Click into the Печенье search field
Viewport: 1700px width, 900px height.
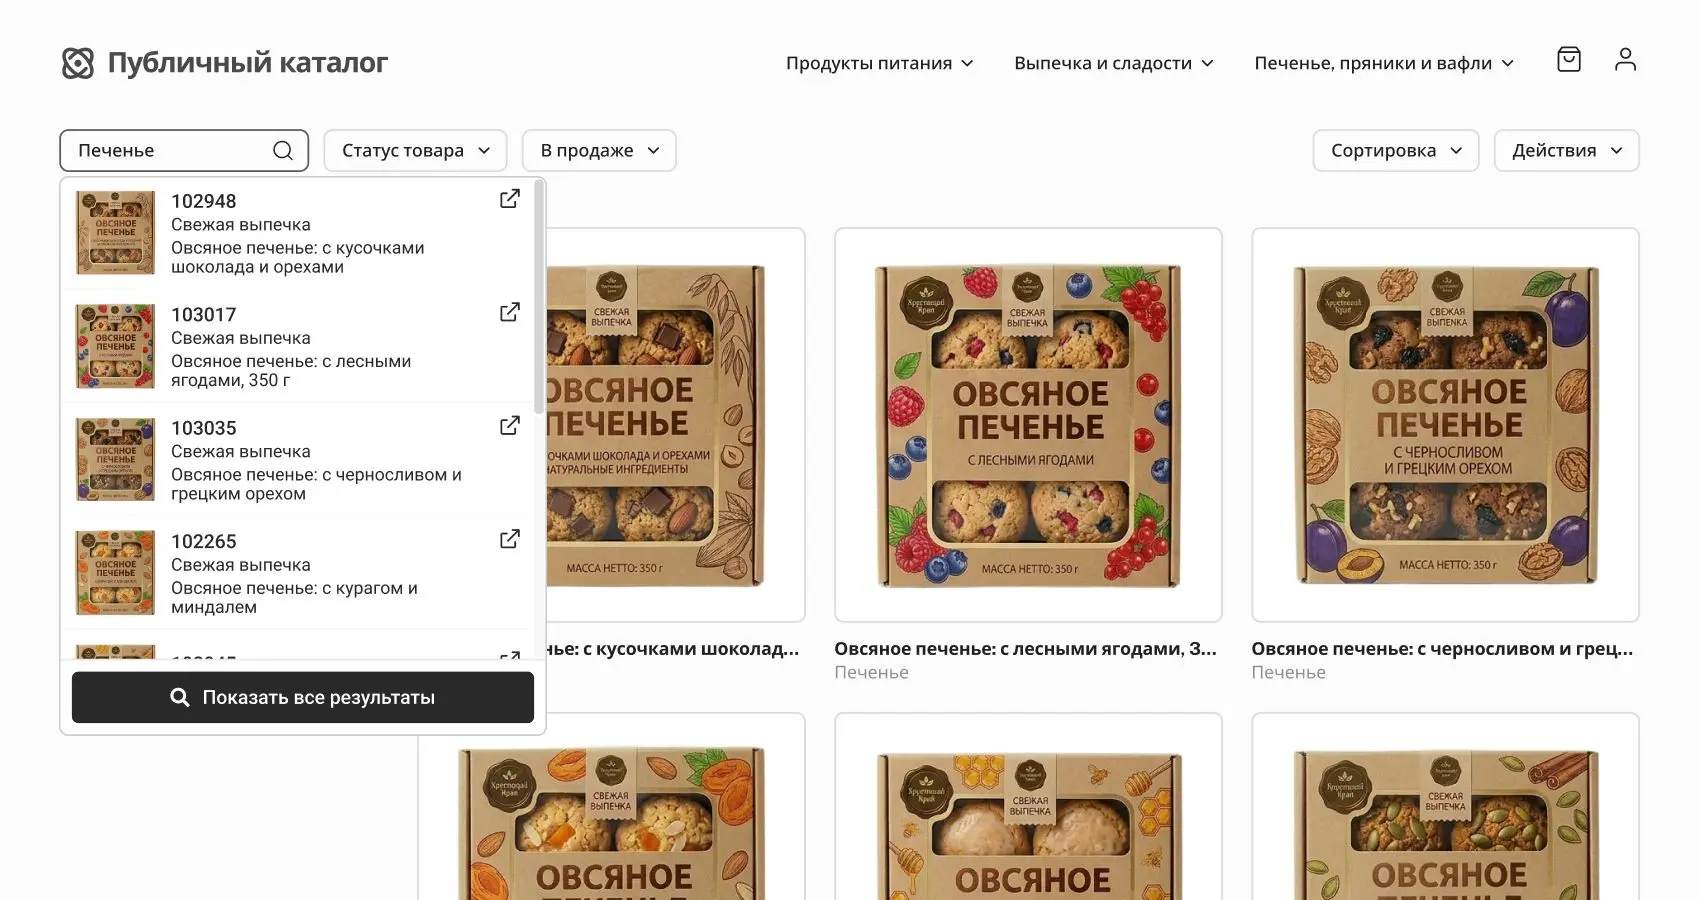tap(184, 150)
